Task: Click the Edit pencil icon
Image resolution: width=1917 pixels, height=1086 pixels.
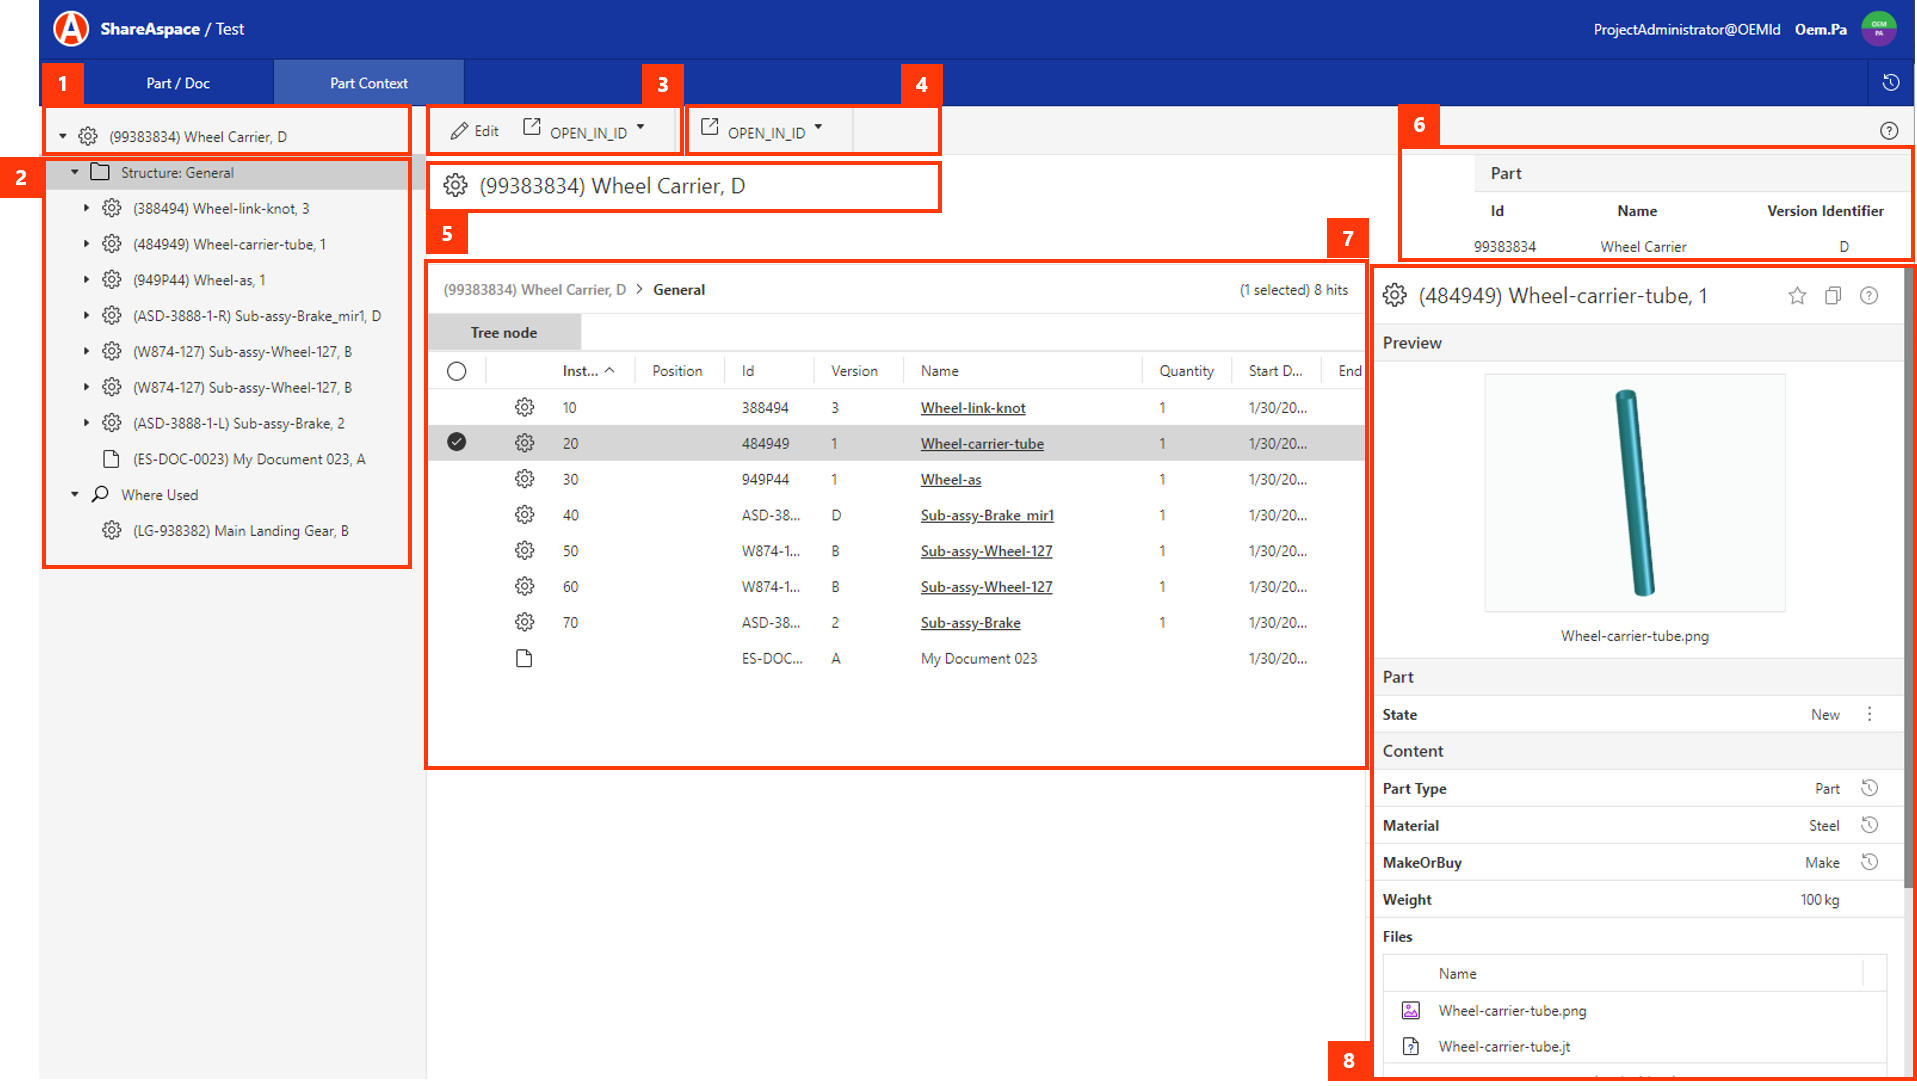Action: tap(459, 130)
